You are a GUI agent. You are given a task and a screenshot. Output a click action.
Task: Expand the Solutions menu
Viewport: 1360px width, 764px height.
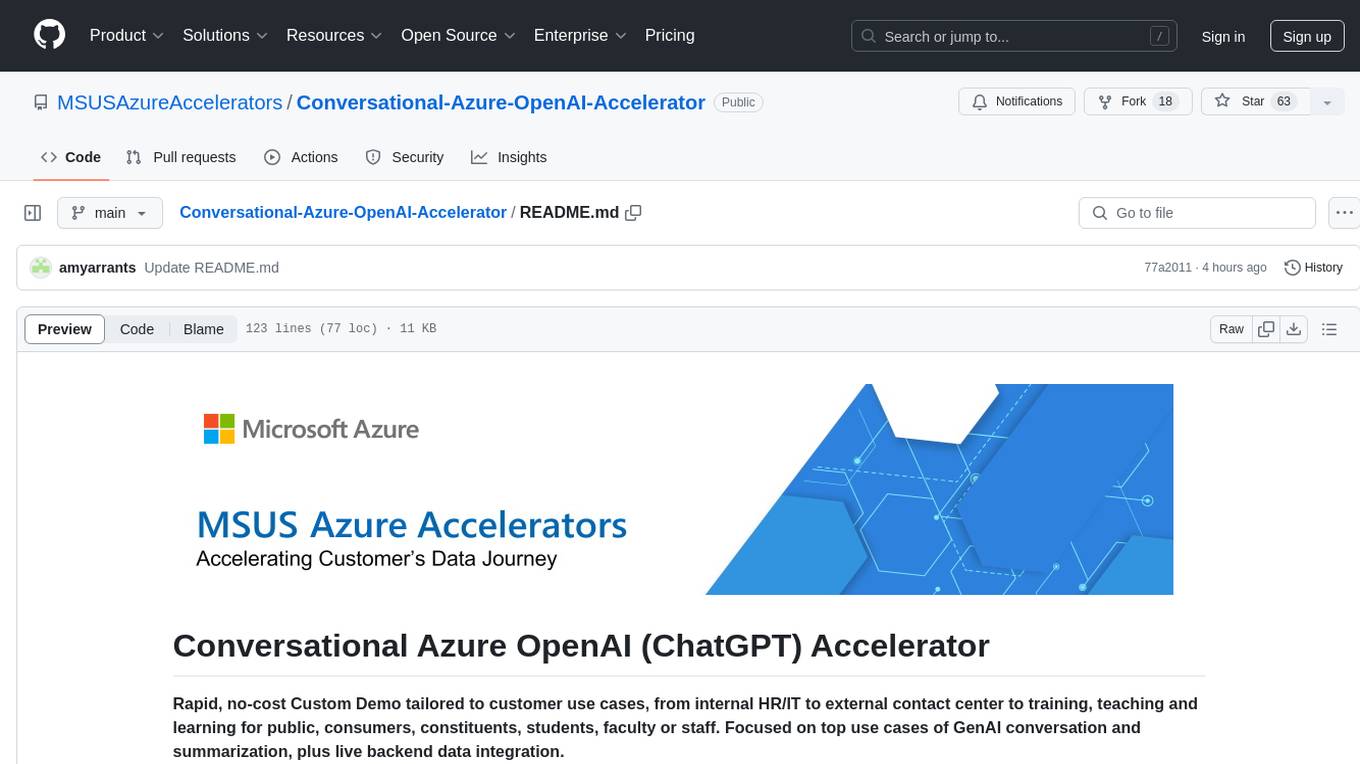[x=225, y=35]
